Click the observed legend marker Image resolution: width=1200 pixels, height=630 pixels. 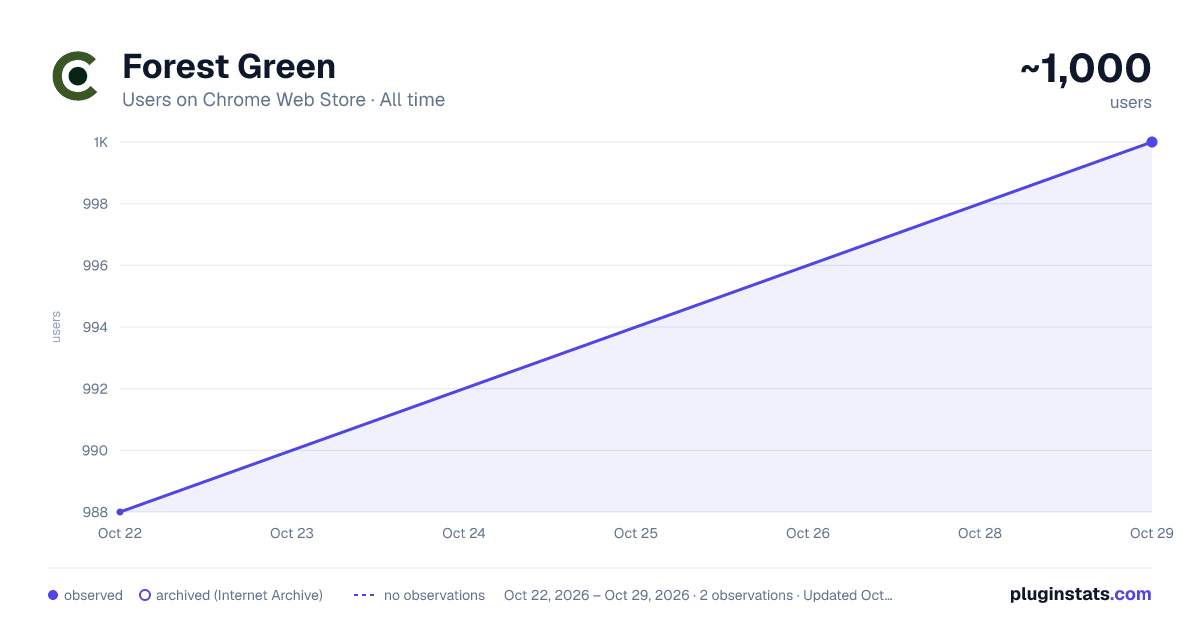point(53,595)
